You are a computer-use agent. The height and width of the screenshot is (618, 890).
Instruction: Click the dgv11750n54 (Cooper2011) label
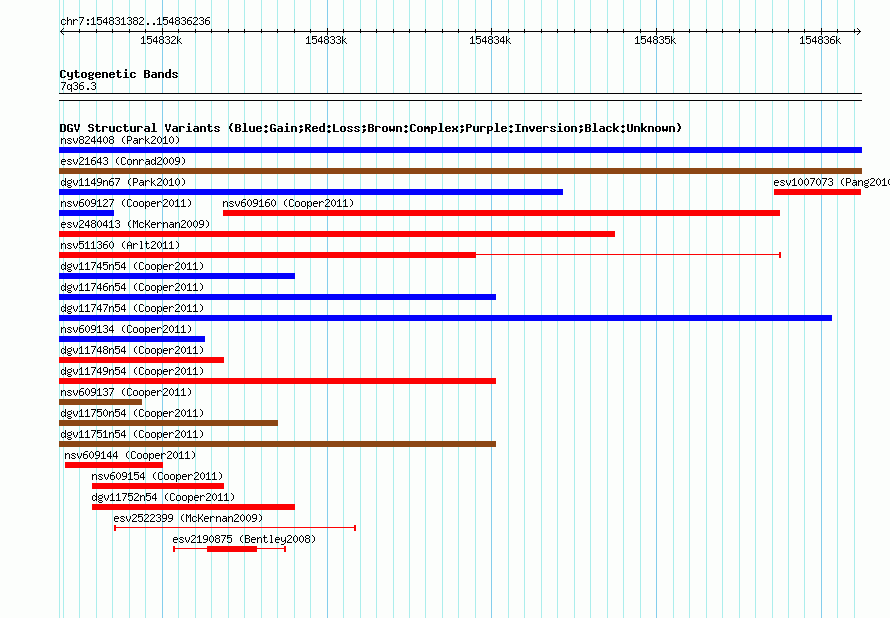(132, 413)
